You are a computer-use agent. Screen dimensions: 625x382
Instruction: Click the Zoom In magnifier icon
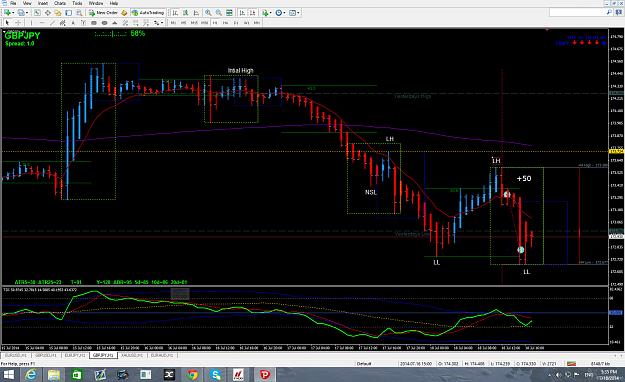click(x=208, y=13)
